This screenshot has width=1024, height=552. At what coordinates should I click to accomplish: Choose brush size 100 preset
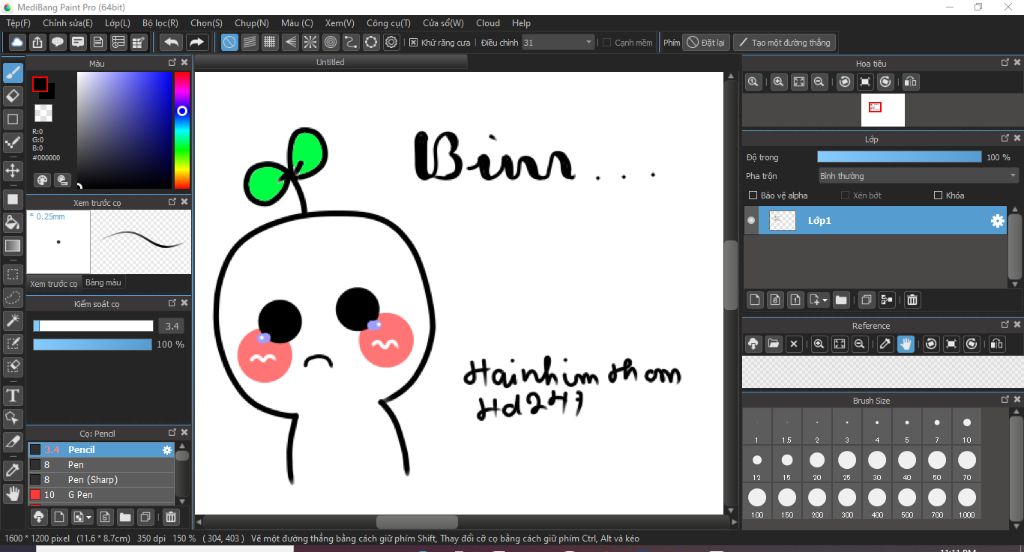(757, 502)
